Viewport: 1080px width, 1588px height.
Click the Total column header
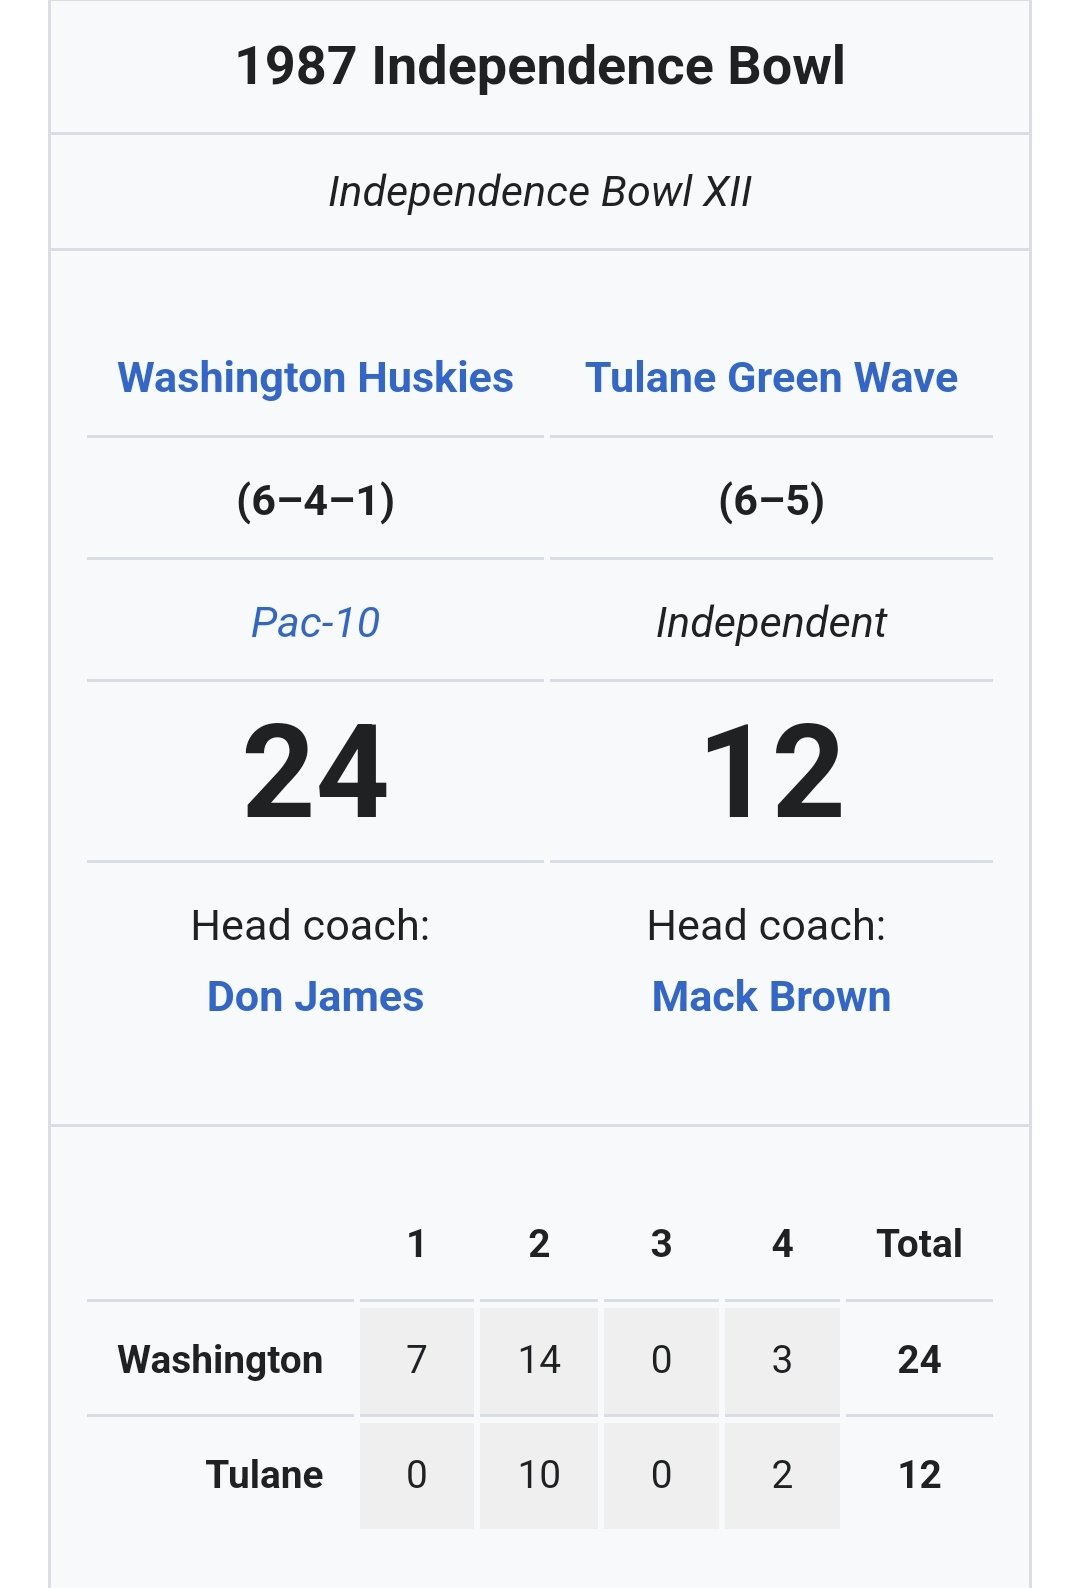919,1243
